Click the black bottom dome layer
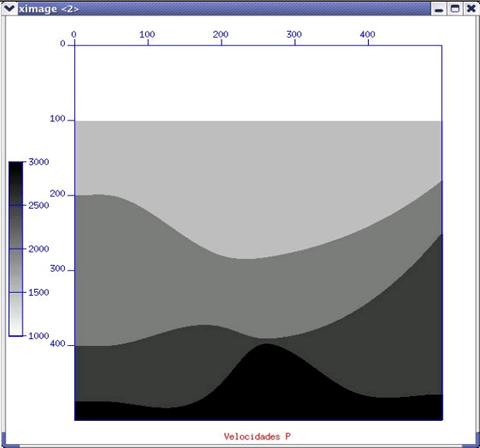480x448 pixels. [x=267, y=393]
